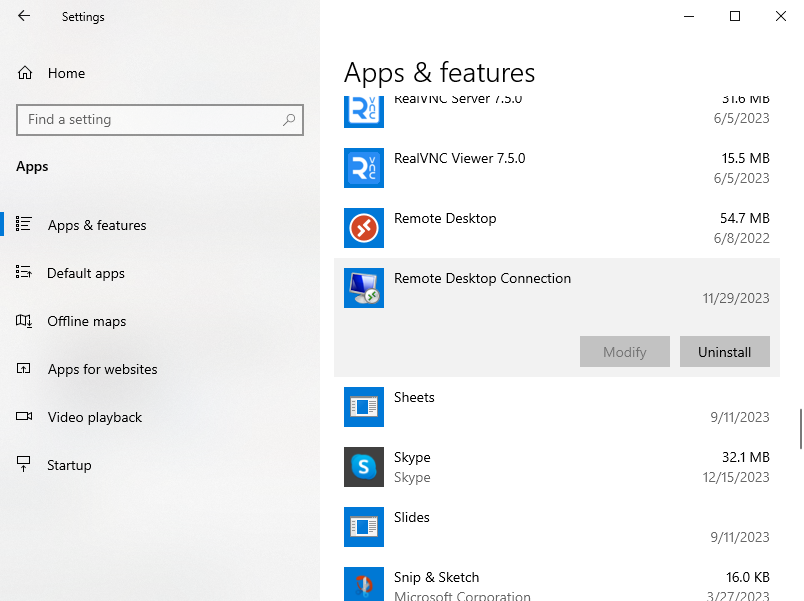Click the Skype app icon

[x=363, y=467]
